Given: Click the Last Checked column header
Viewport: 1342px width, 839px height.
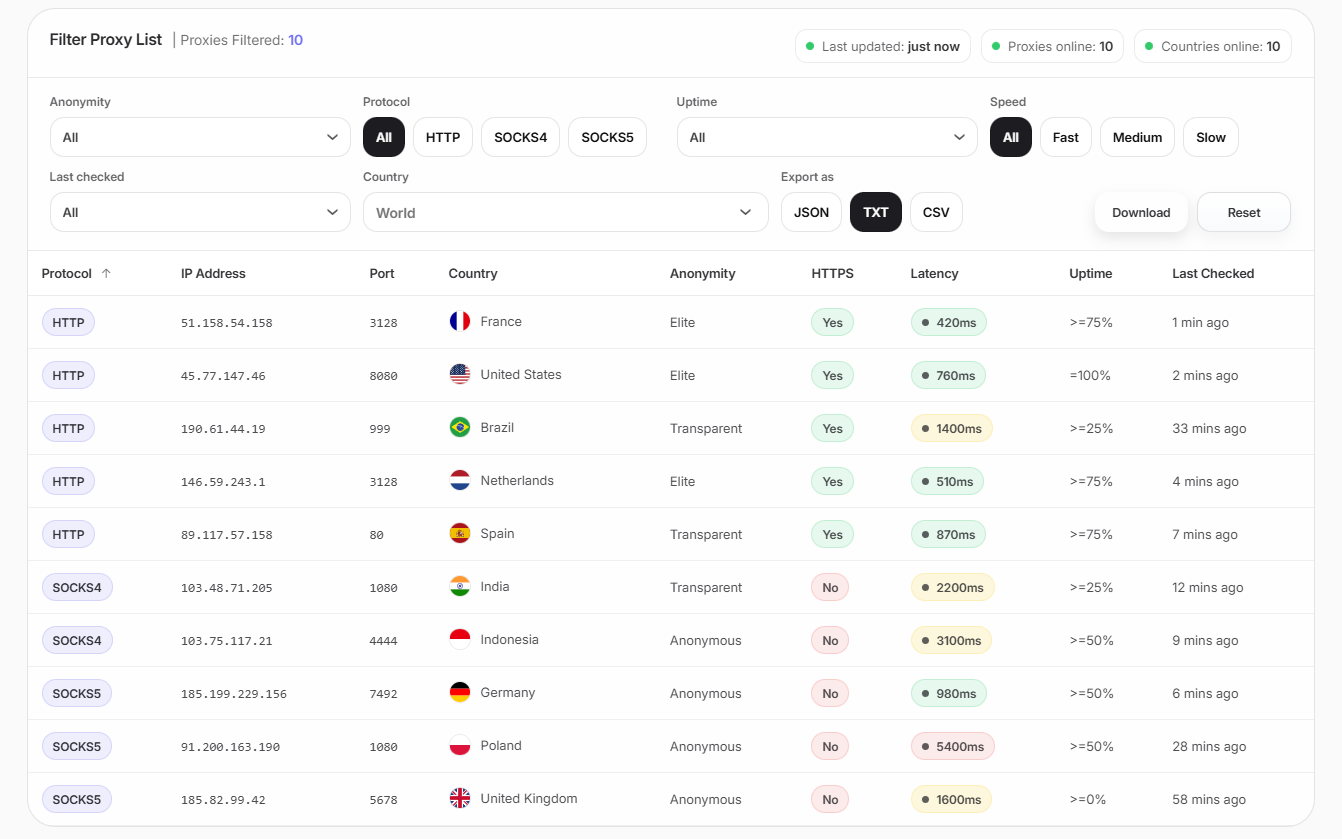Looking at the screenshot, I should tap(1213, 273).
